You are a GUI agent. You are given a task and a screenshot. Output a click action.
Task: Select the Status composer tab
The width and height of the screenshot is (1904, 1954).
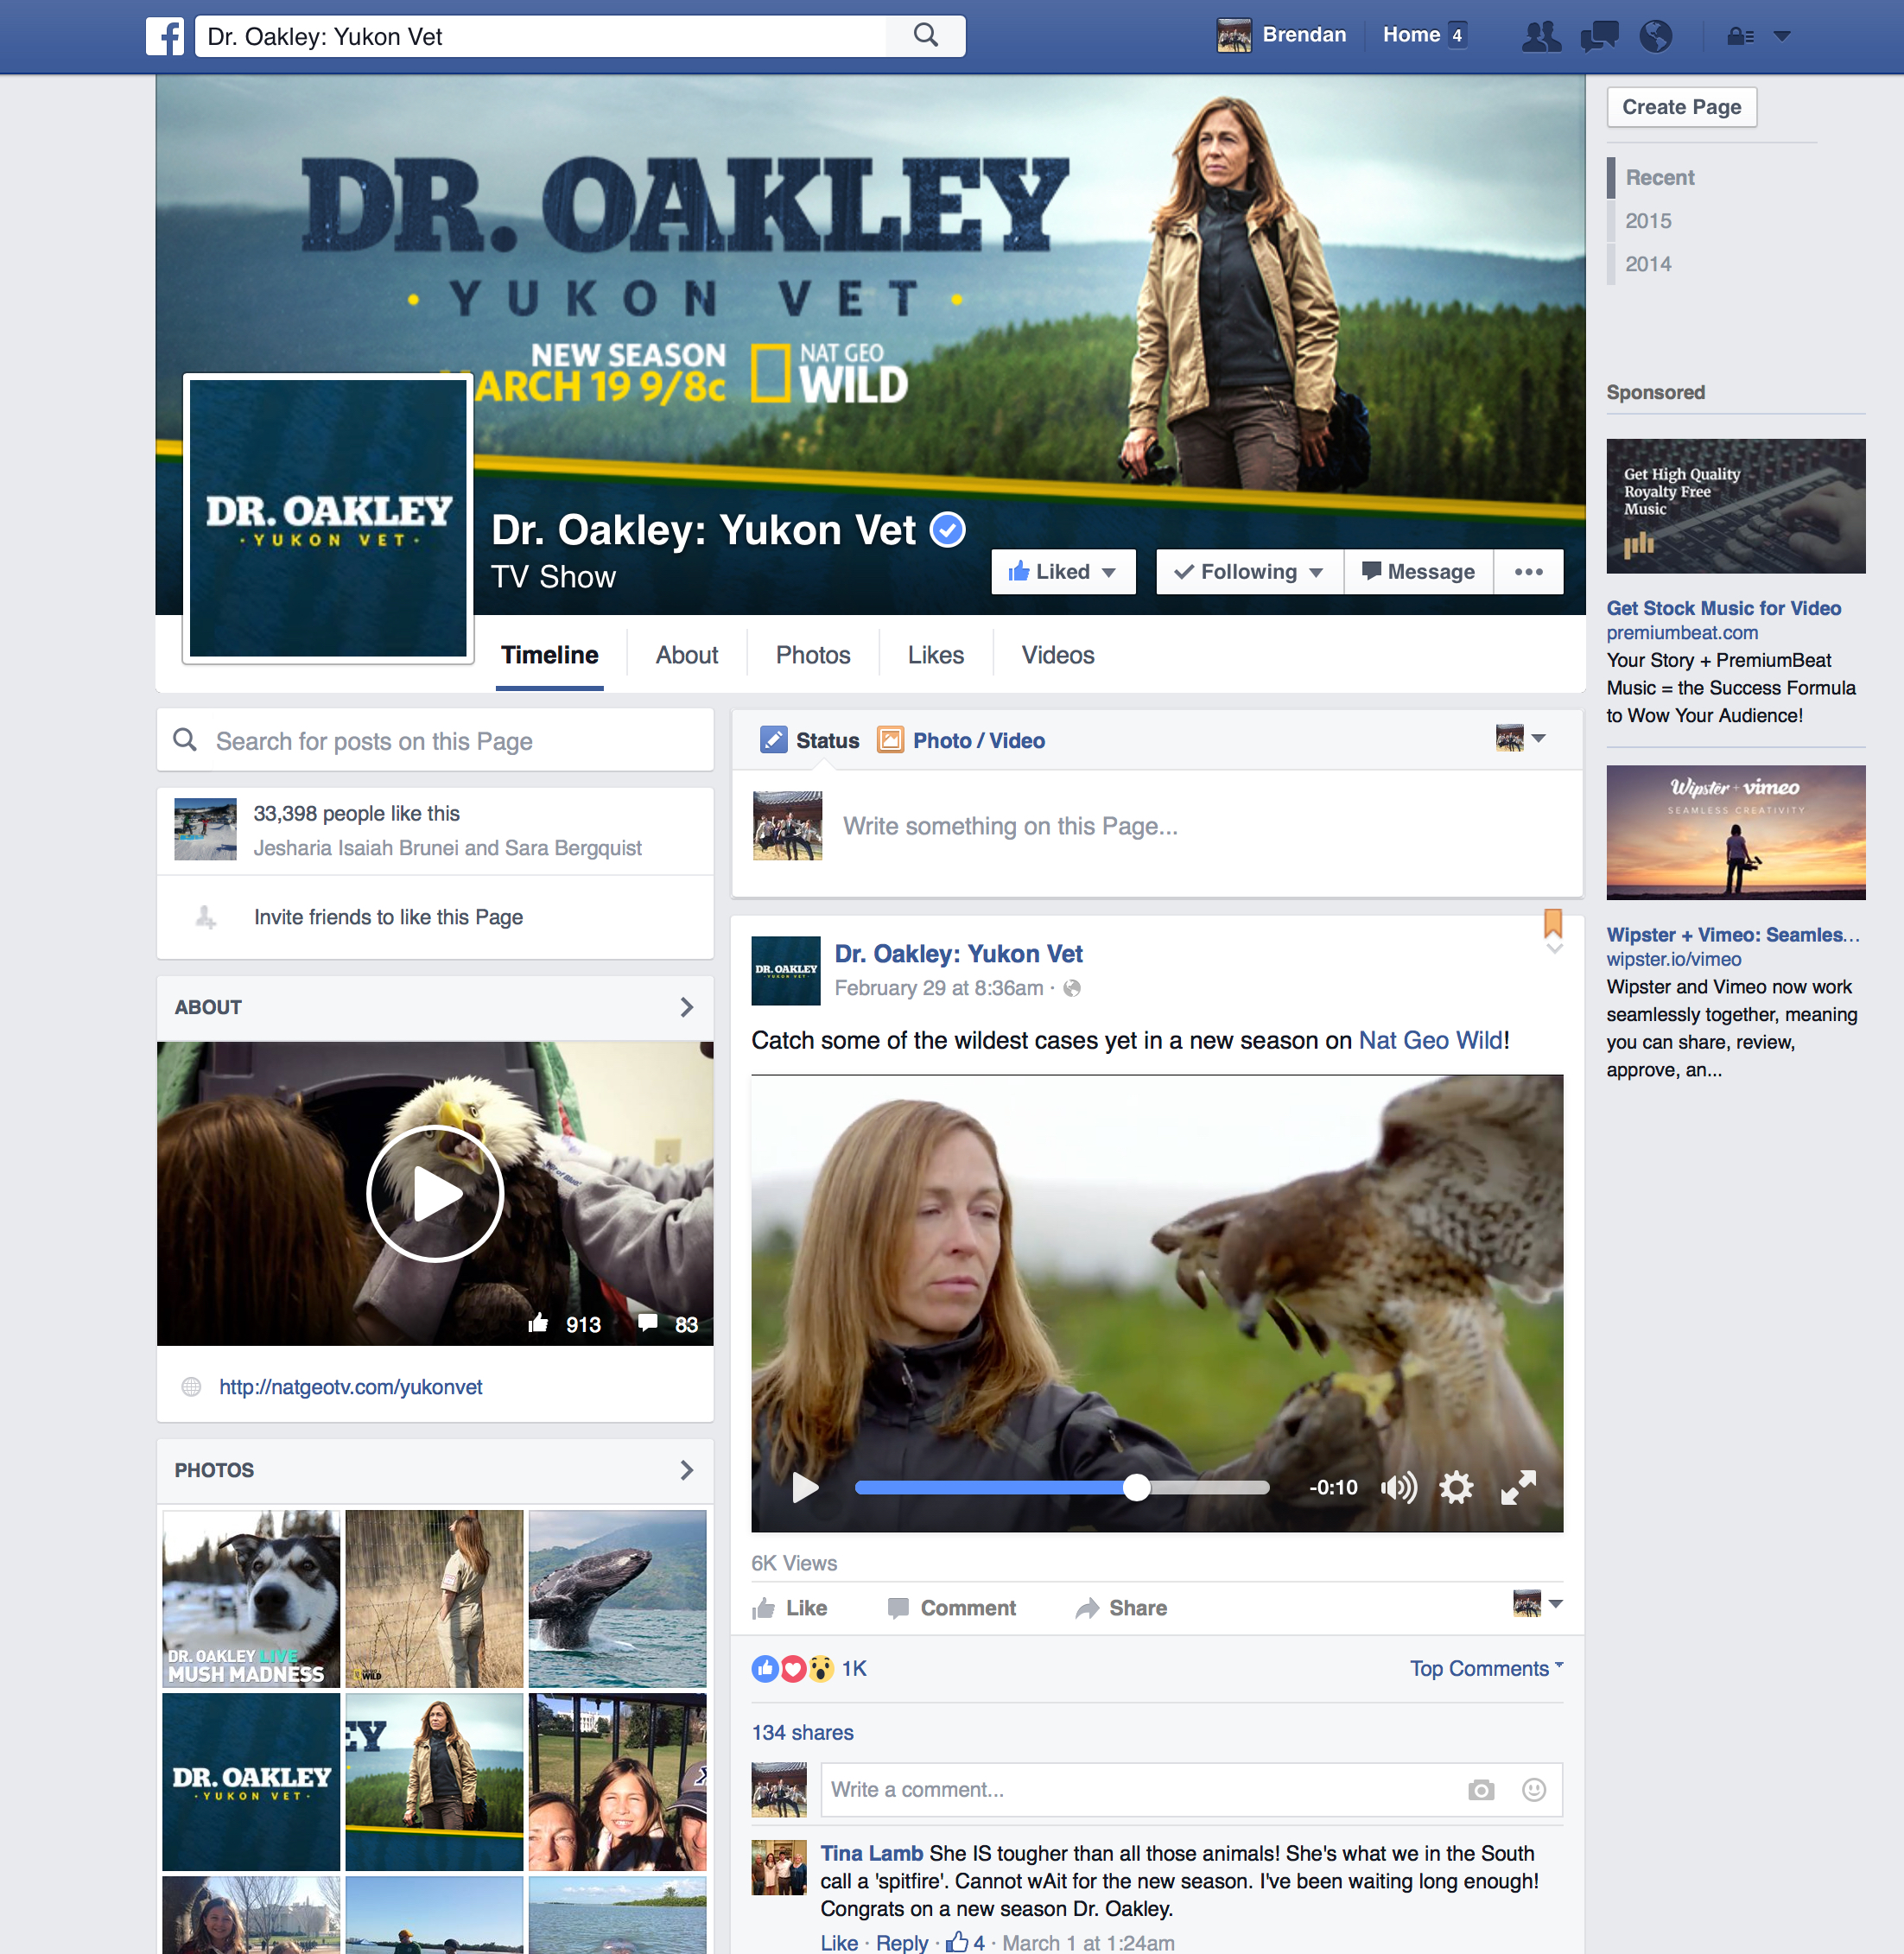click(x=810, y=740)
